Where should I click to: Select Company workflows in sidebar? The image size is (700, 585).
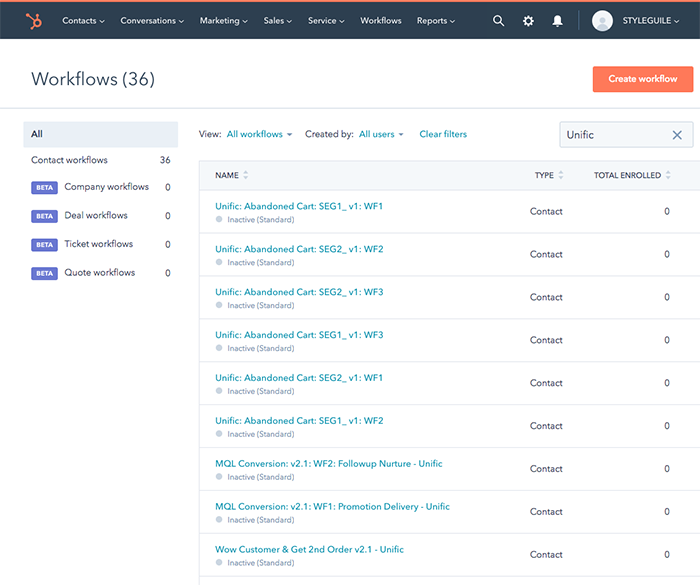pos(106,187)
